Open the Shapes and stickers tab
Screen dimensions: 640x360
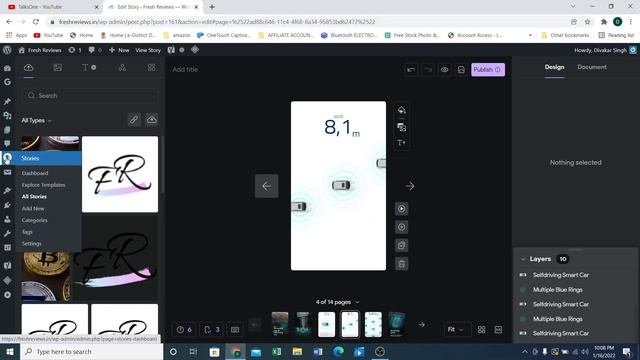click(122, 68)
